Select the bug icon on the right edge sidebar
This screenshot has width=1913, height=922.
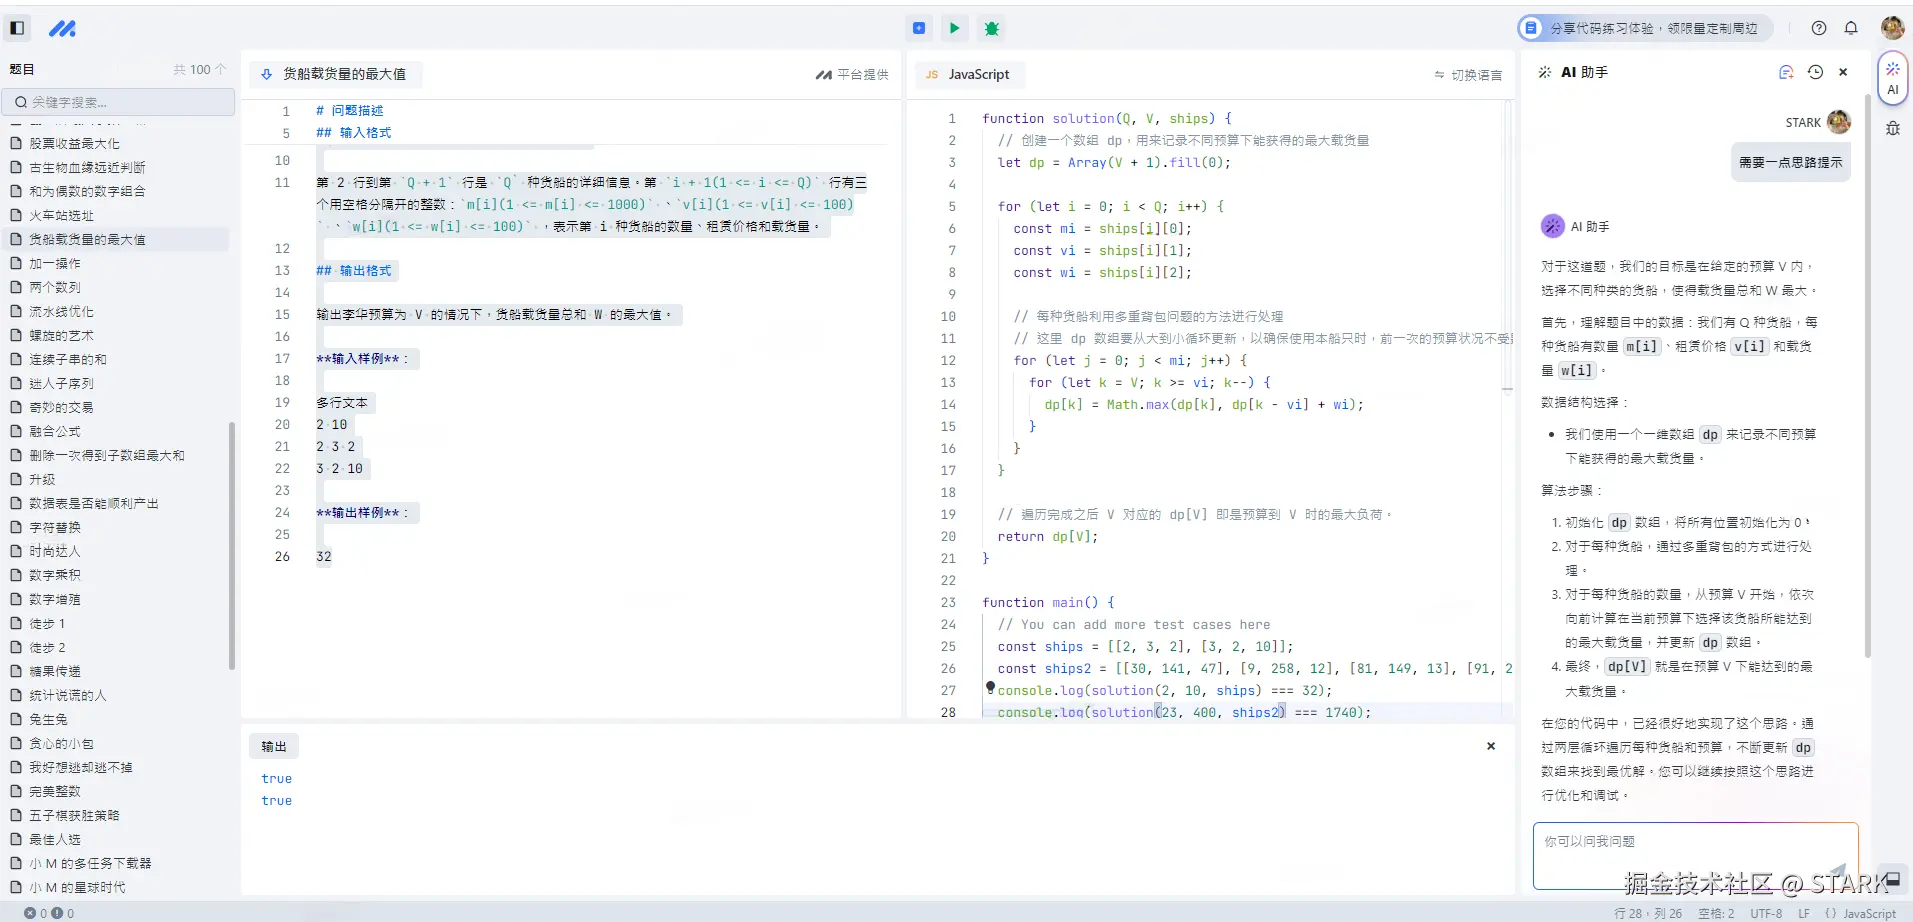click(x=1891, y=128)
